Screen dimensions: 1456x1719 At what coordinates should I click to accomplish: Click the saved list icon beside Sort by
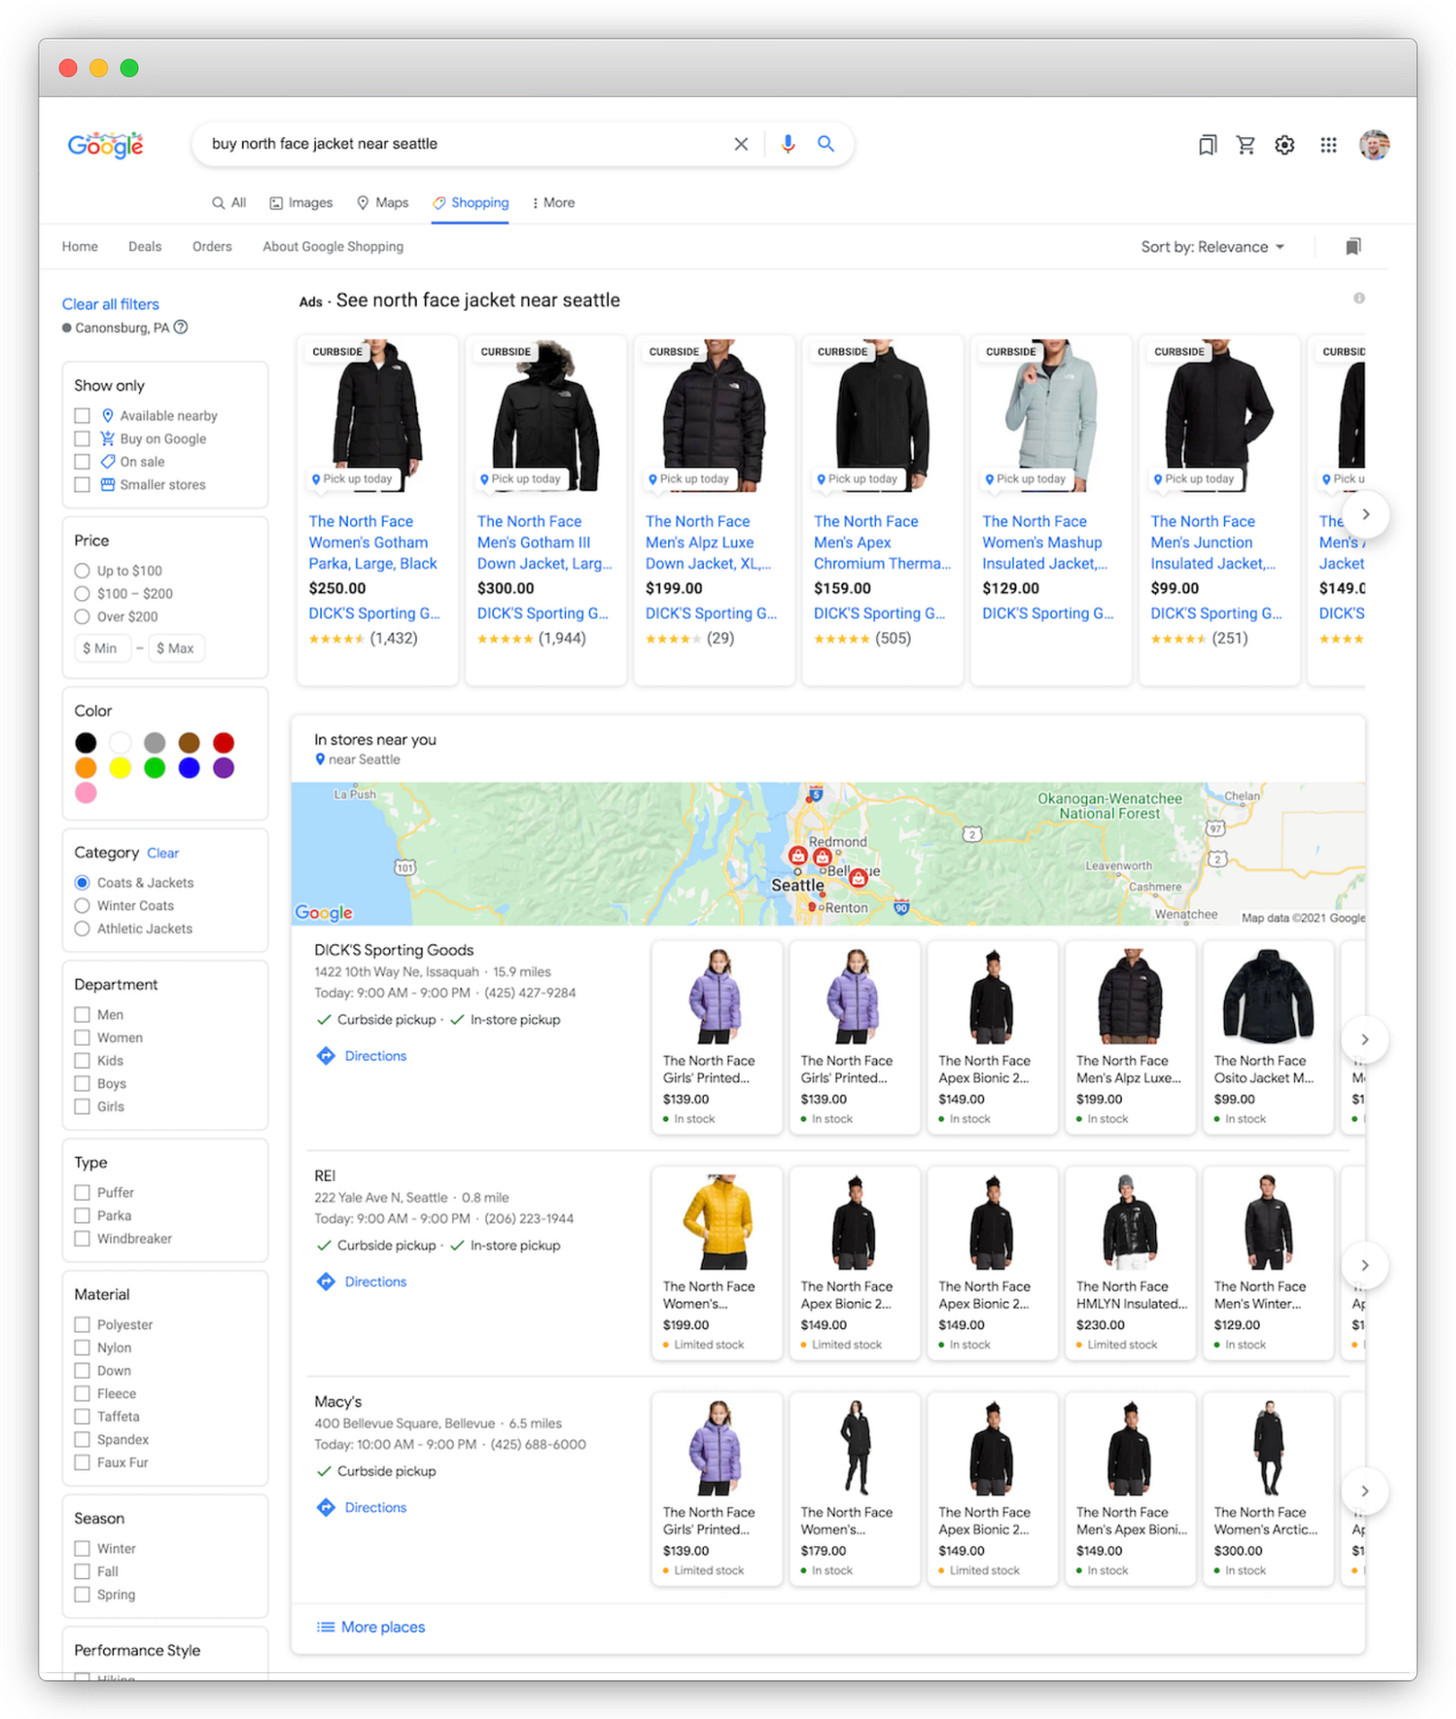point(1353,246)
